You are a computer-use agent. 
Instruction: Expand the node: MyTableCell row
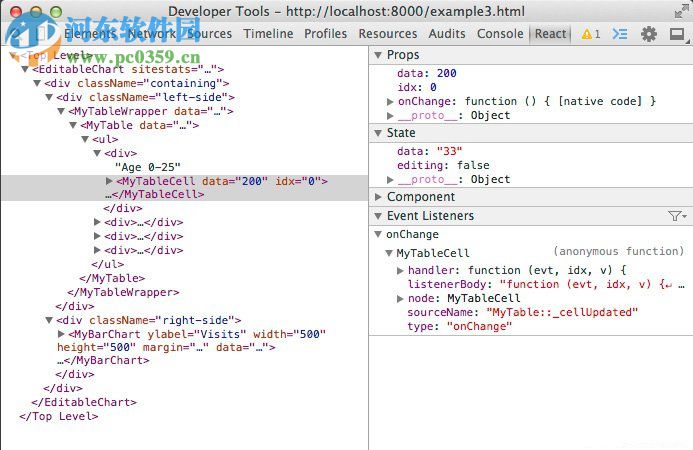click(400, 299)
